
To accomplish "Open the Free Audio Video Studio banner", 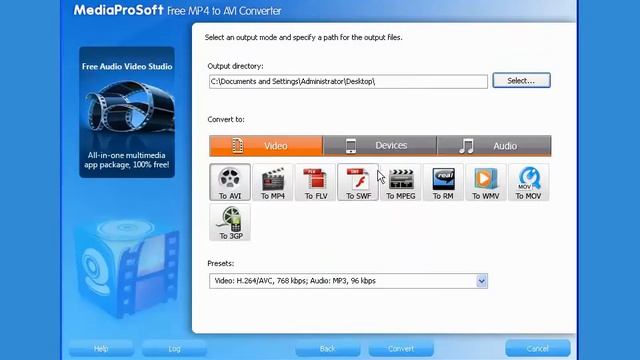I will click(x=127, y=112).
